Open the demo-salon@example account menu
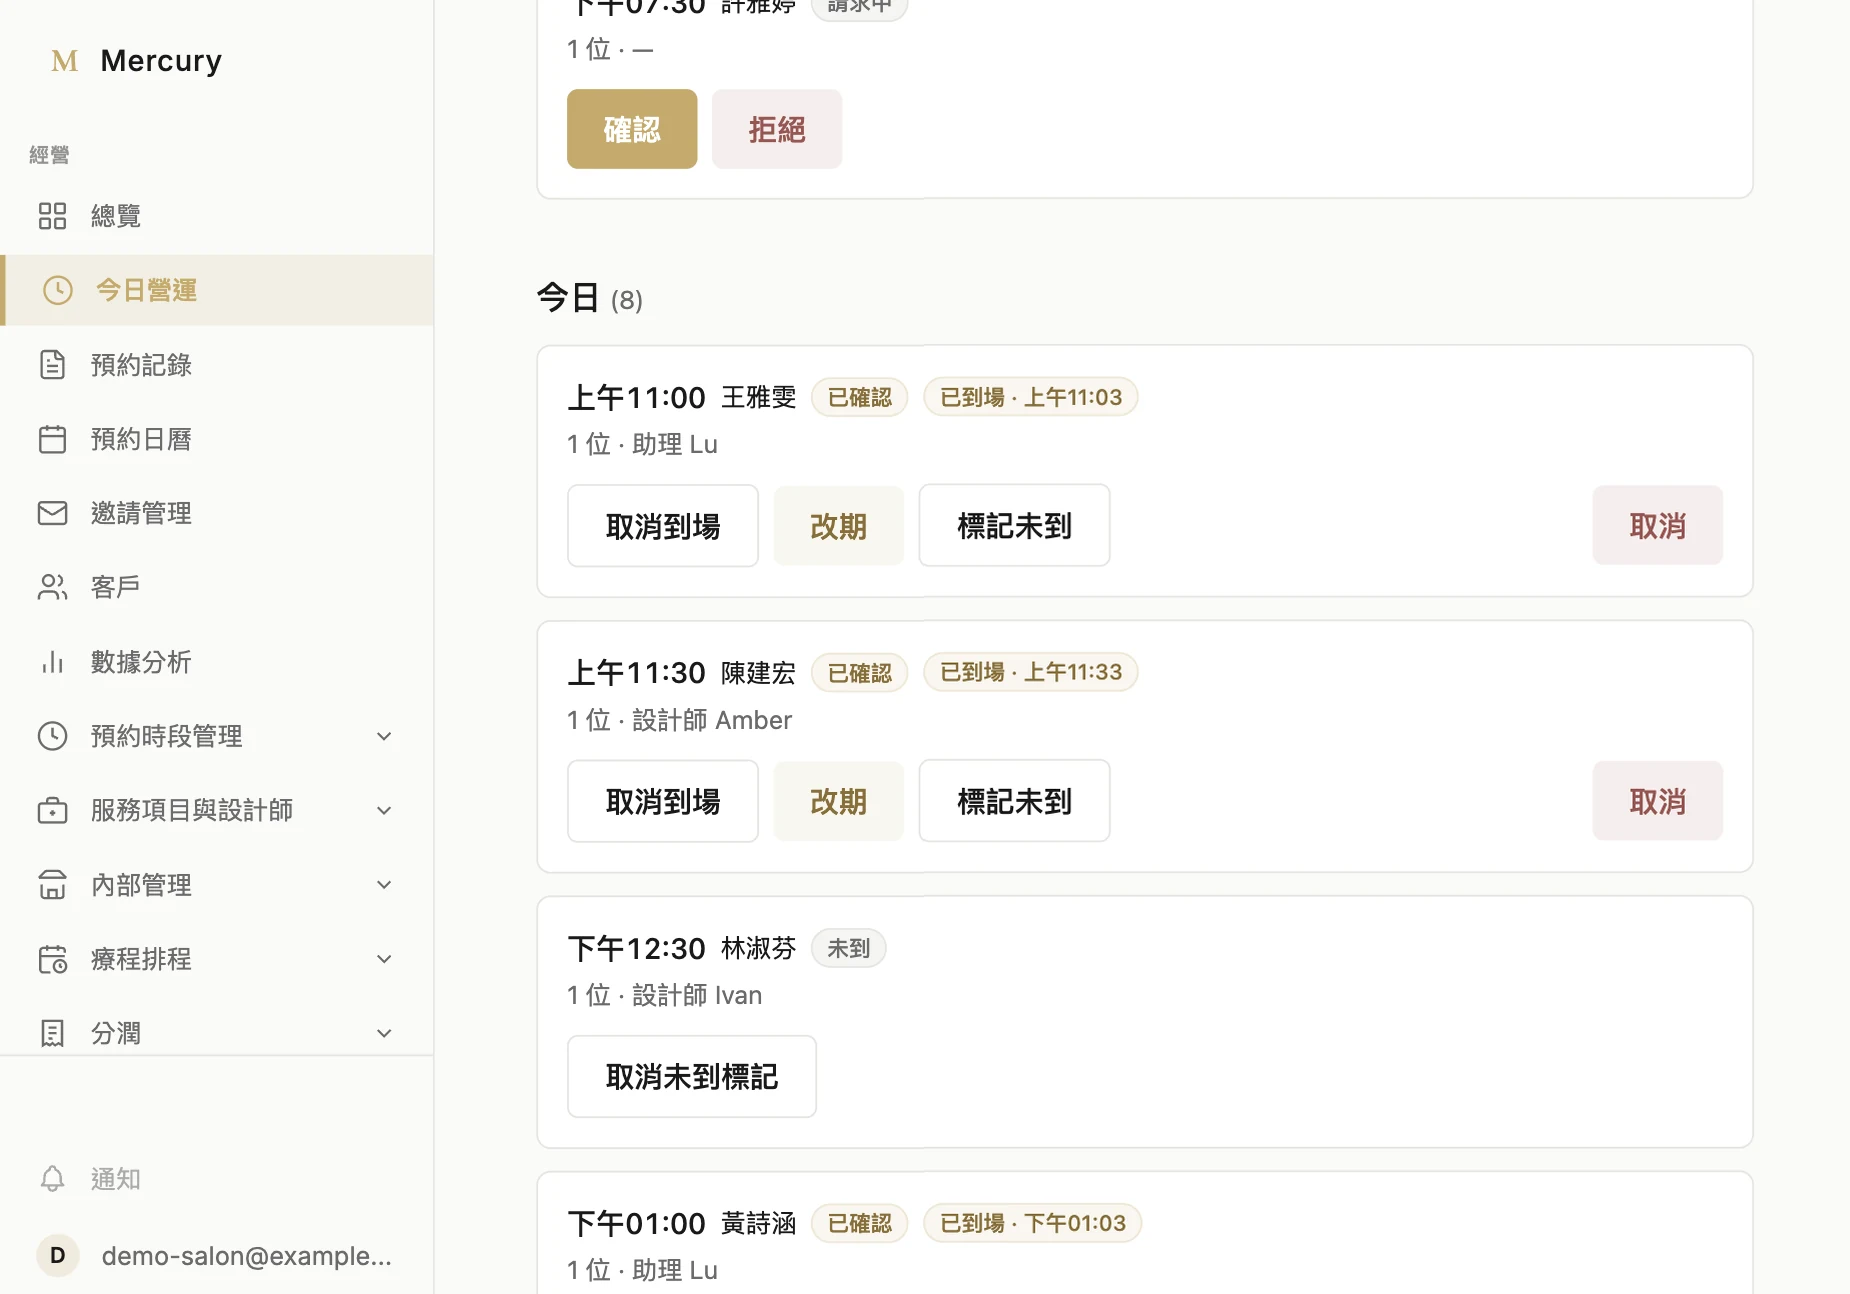 pyautogui.click(x=217, y=1255)
